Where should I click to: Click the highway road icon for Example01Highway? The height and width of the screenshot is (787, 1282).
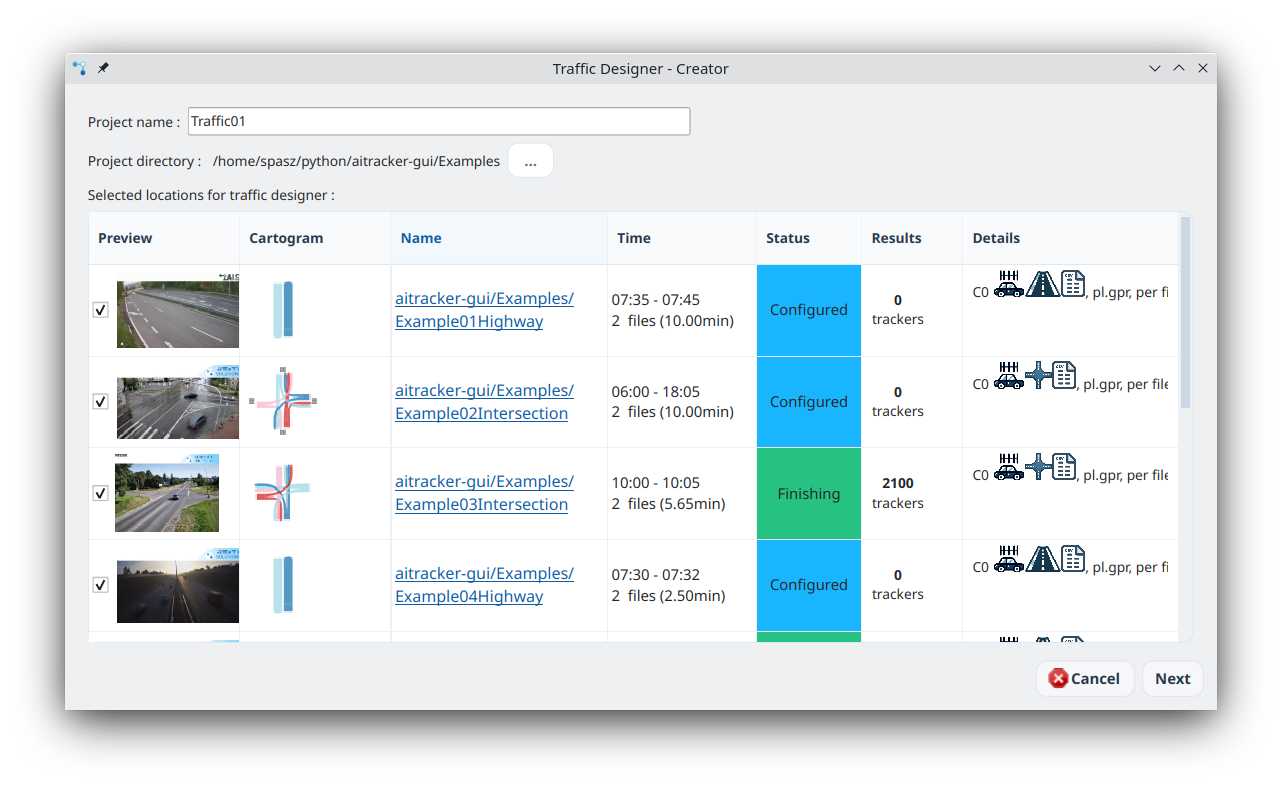coord(1042,283)
